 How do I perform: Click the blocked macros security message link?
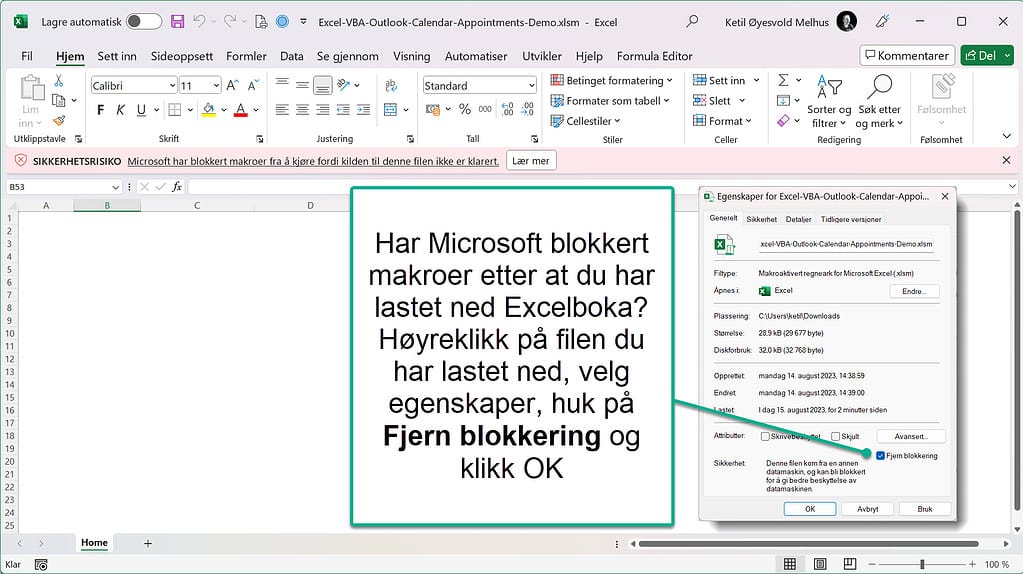[313, 161]
